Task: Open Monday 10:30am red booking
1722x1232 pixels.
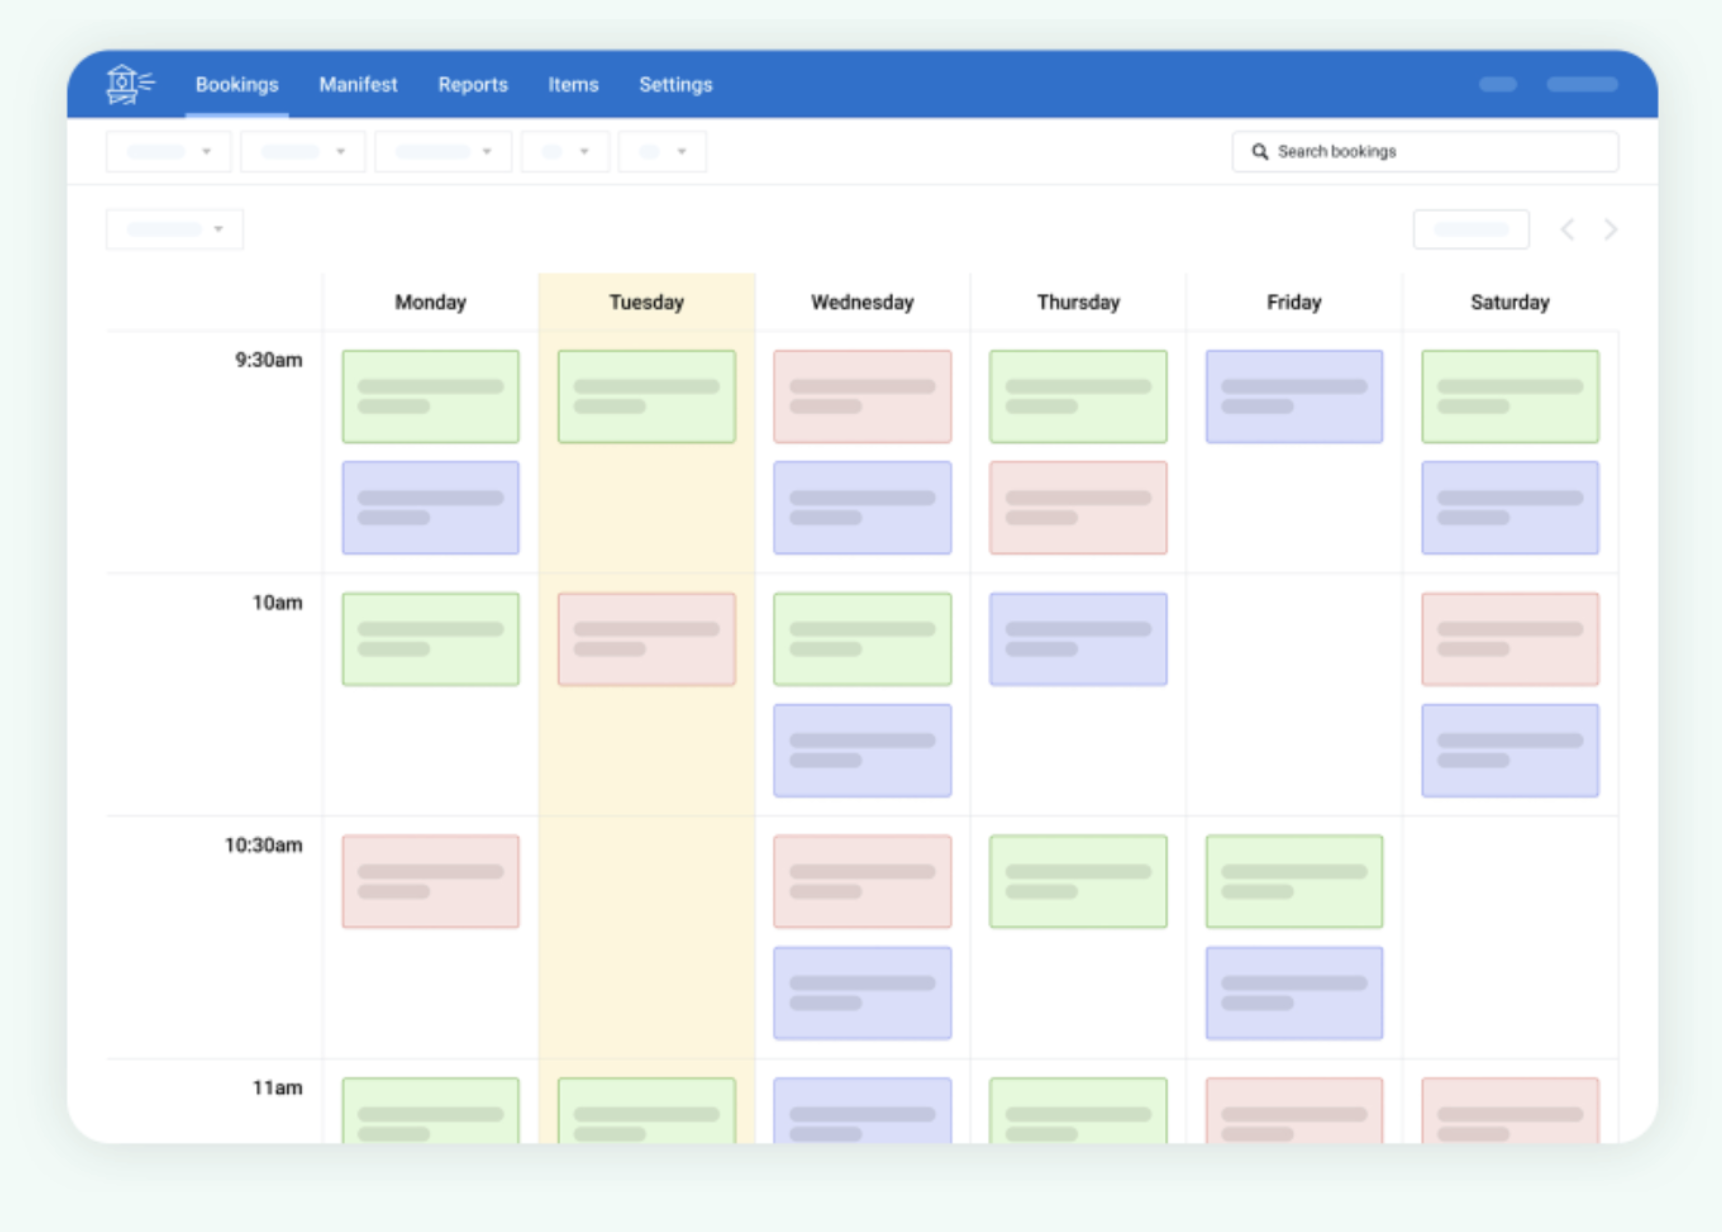Action: [x=431, y=882]
